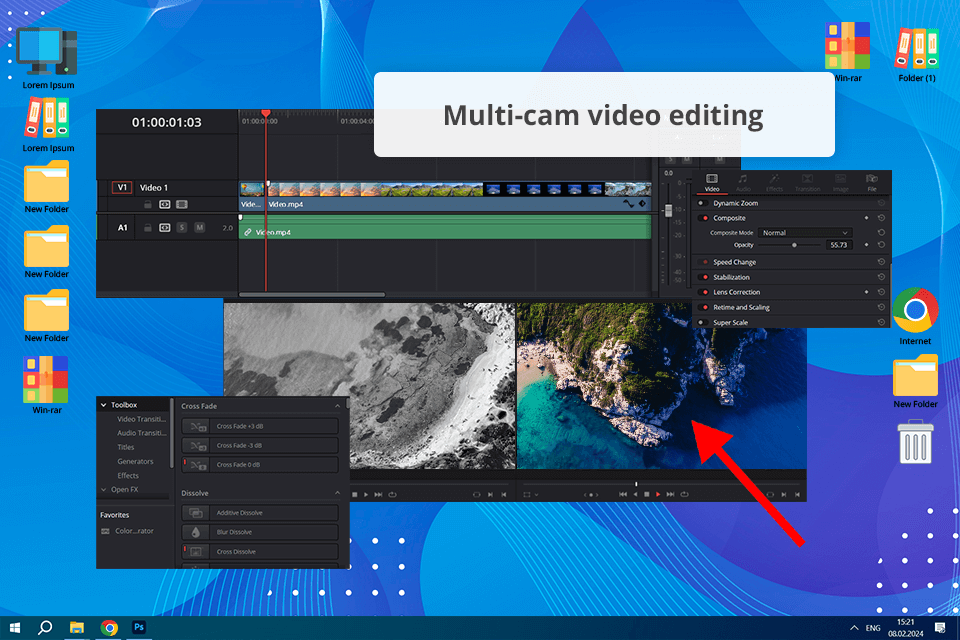Select Blur Dissolve transition
960x640 pixels.
pos(260,532)
